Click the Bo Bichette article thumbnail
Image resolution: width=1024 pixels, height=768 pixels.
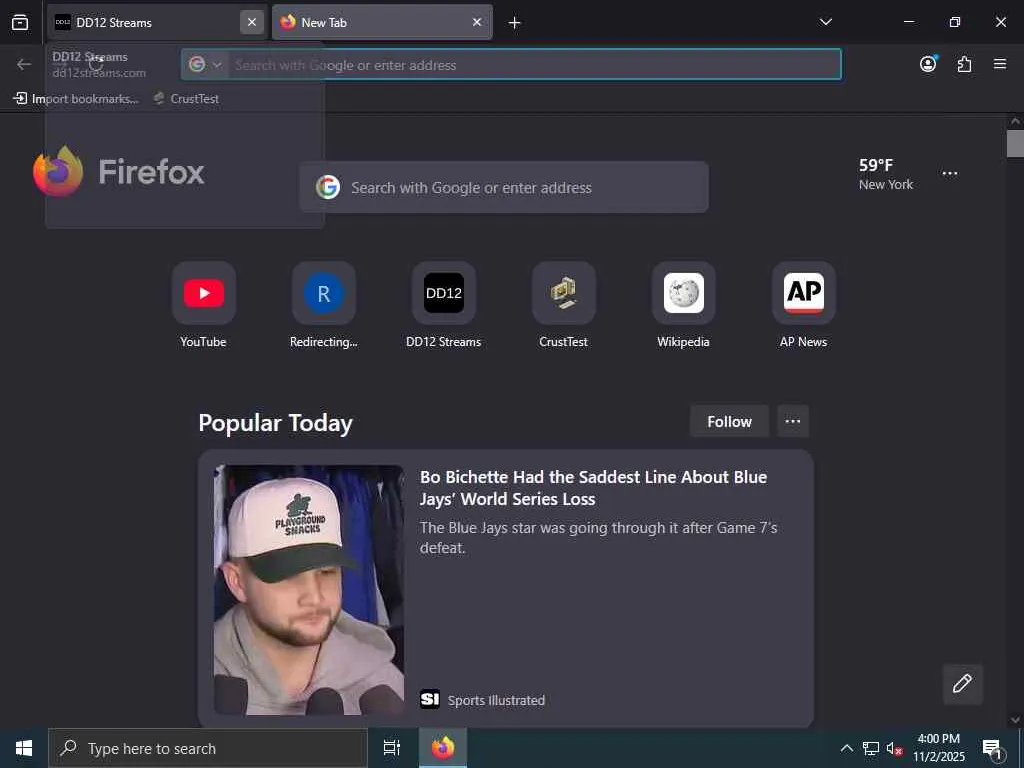tap(309, 590)
